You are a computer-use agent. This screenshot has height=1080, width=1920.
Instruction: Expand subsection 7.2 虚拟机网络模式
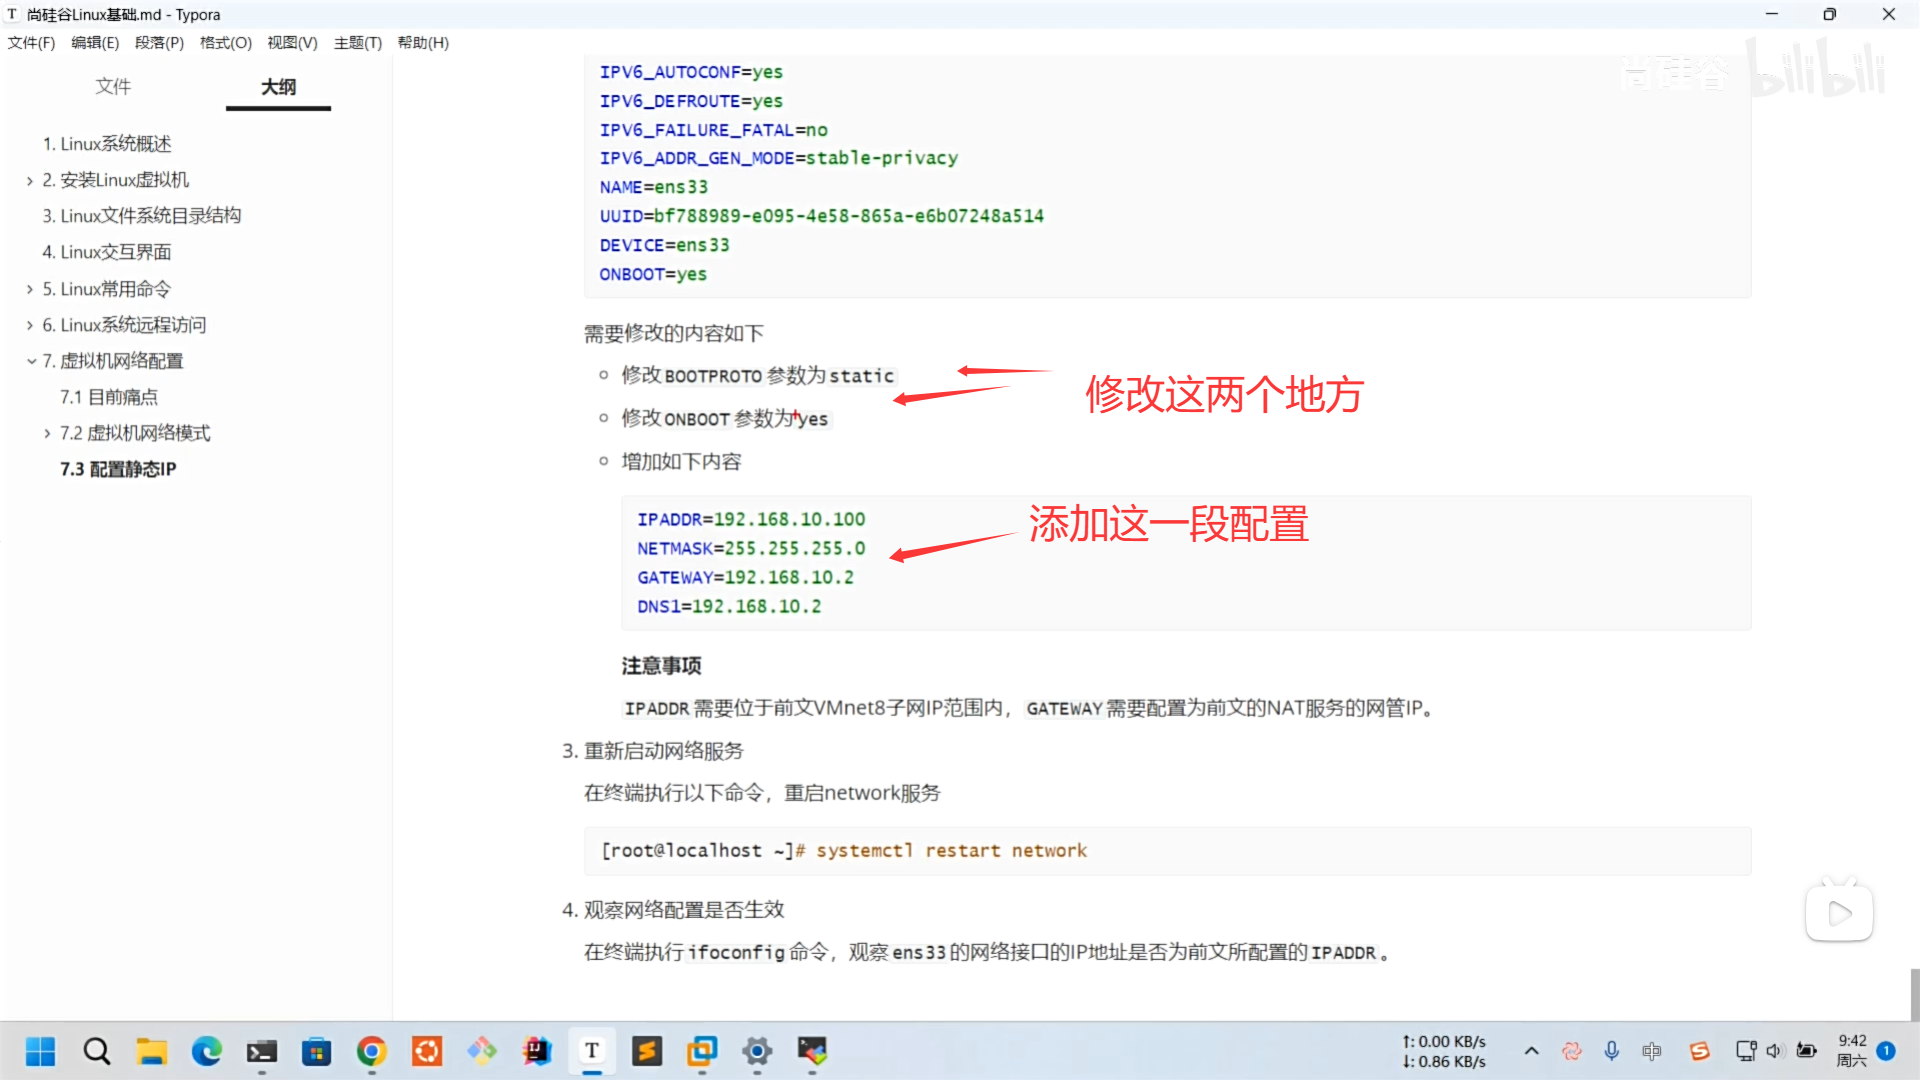pyautogui.click(x=47, y=434)
